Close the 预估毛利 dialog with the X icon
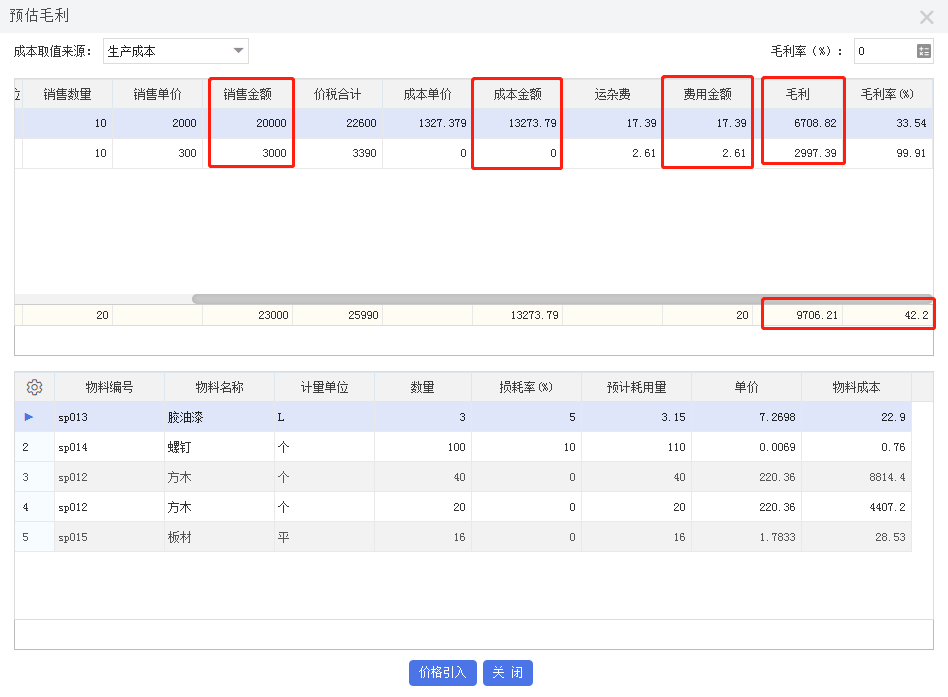The width and height of the screenshot is (948, 697). 926,16
